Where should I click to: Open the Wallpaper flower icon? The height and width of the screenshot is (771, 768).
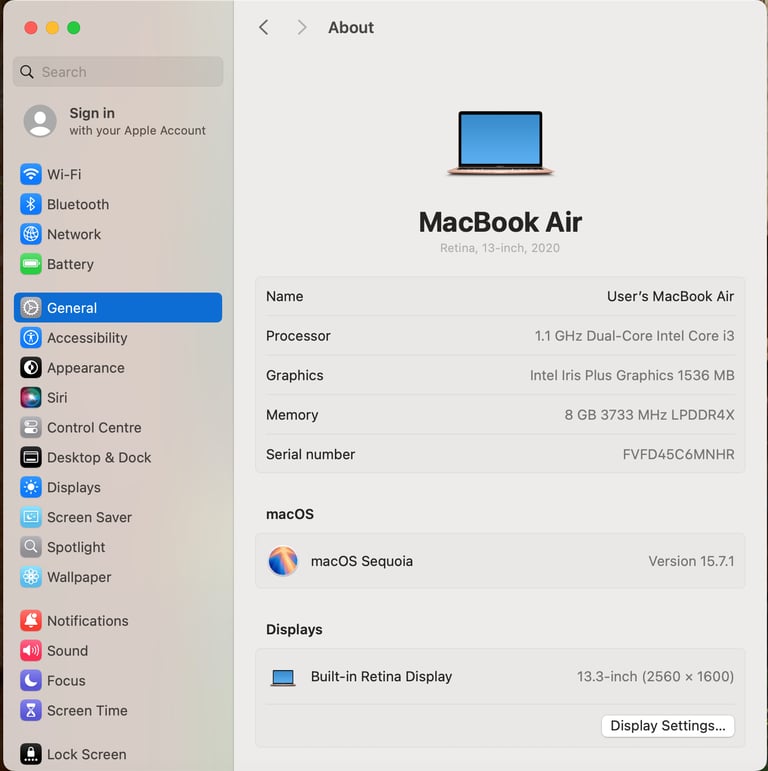30,577
